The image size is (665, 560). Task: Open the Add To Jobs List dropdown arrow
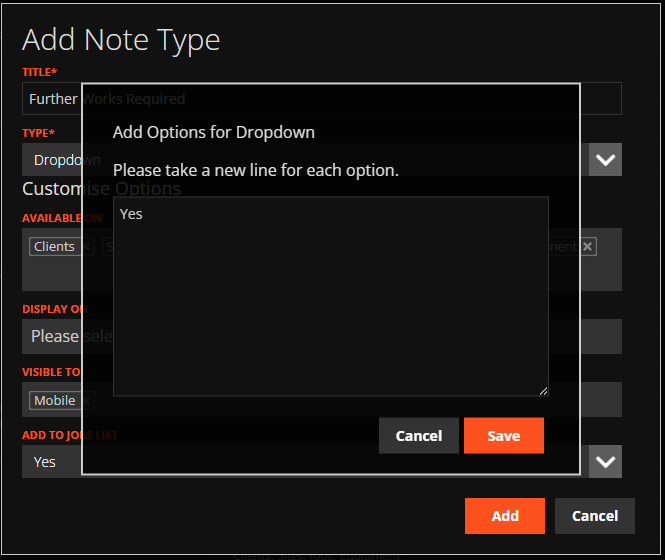(605, 462)
